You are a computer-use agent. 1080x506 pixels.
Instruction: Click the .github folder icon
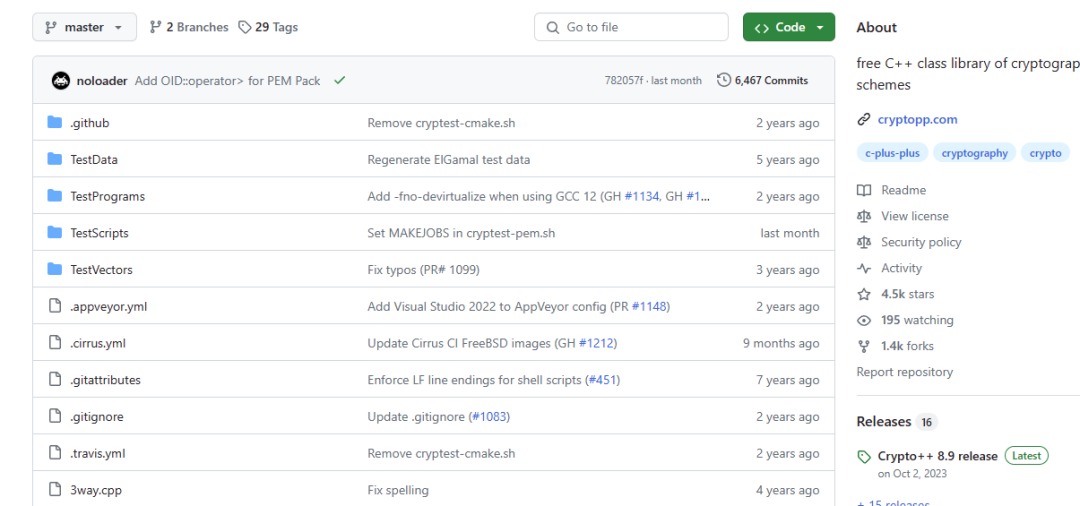(x=55, y=123)
